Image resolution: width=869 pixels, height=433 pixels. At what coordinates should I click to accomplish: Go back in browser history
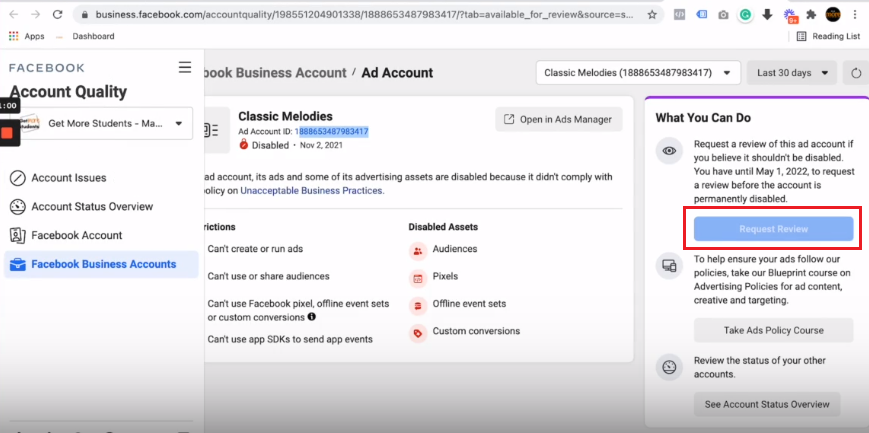pos(14,14)
